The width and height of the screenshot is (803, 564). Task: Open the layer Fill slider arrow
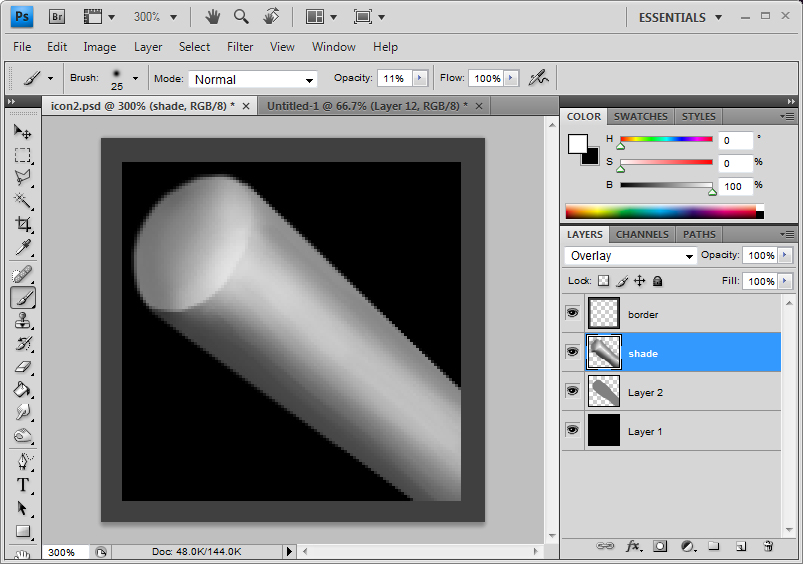tap(785, 281)
